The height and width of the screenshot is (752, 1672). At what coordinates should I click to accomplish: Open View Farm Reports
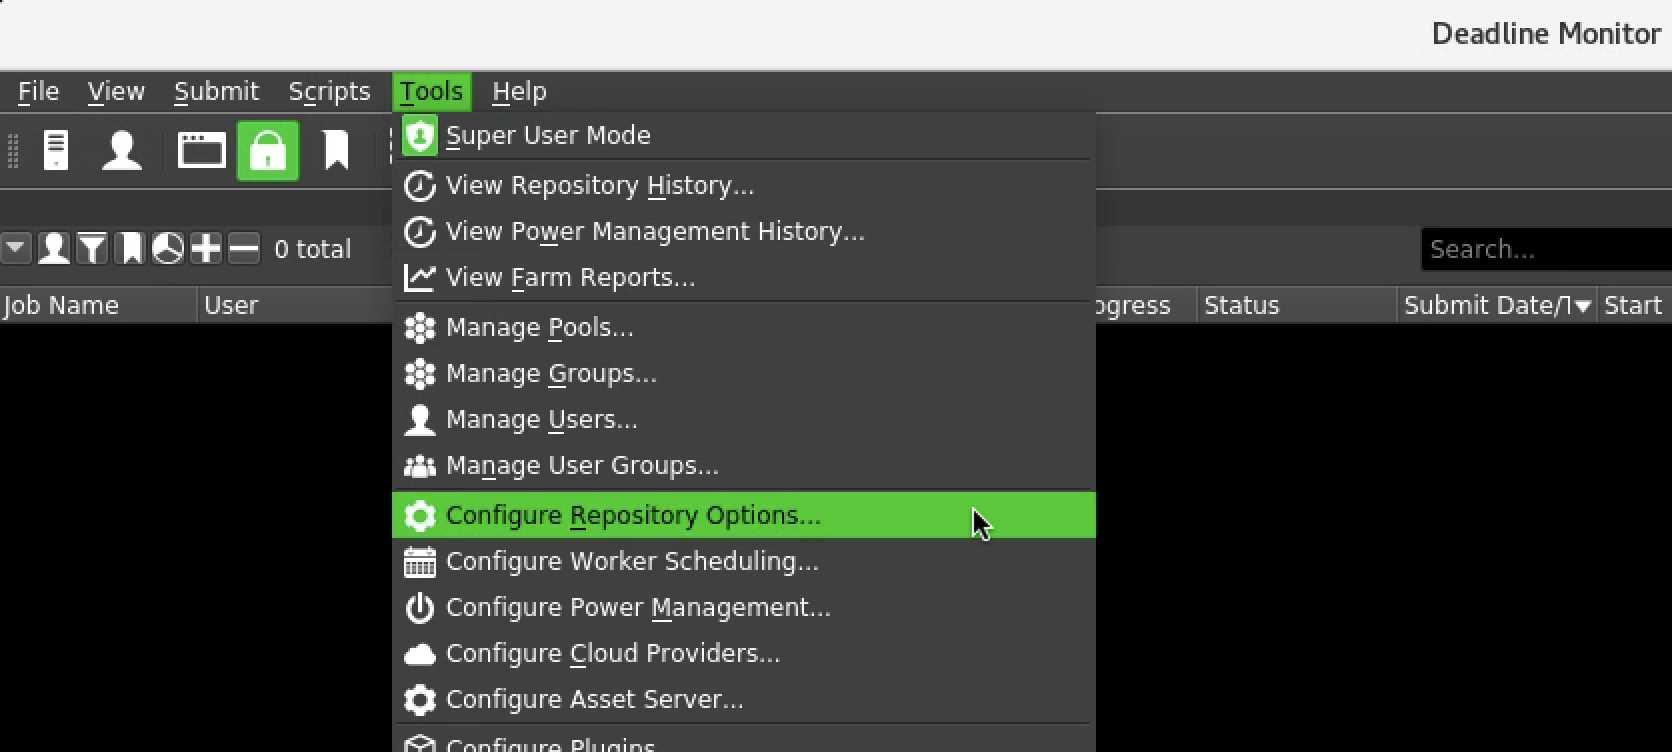point(744,277)
